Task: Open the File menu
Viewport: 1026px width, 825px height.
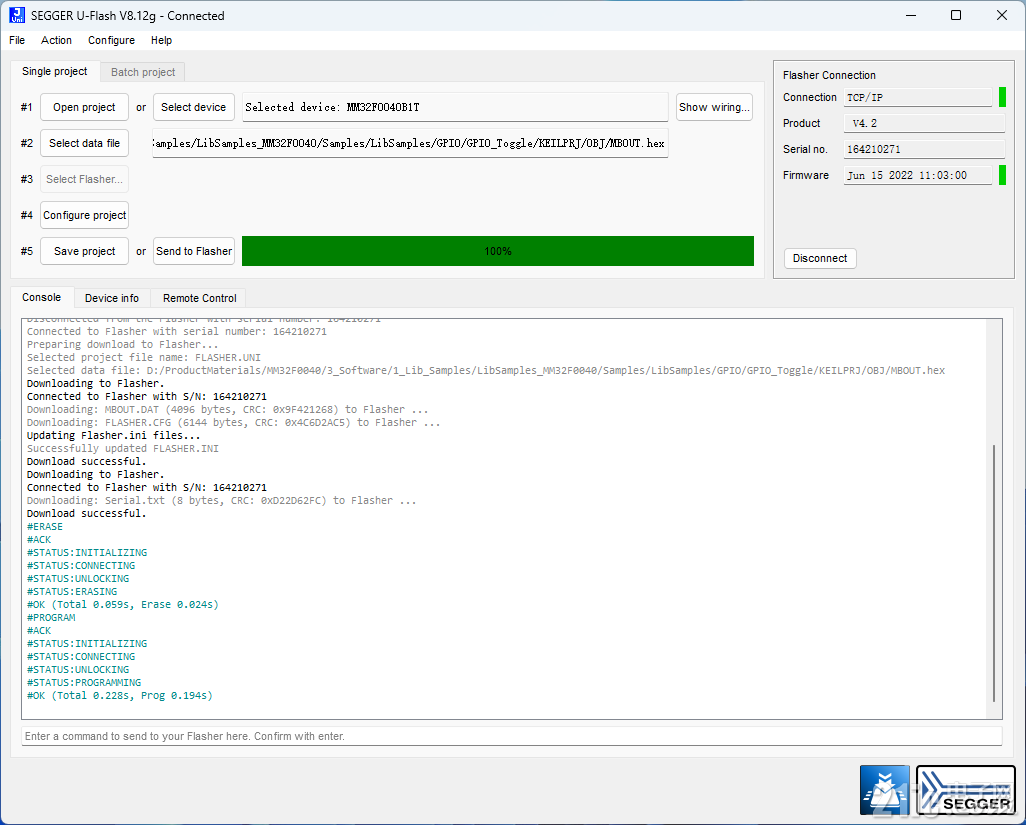Action: 17,41
